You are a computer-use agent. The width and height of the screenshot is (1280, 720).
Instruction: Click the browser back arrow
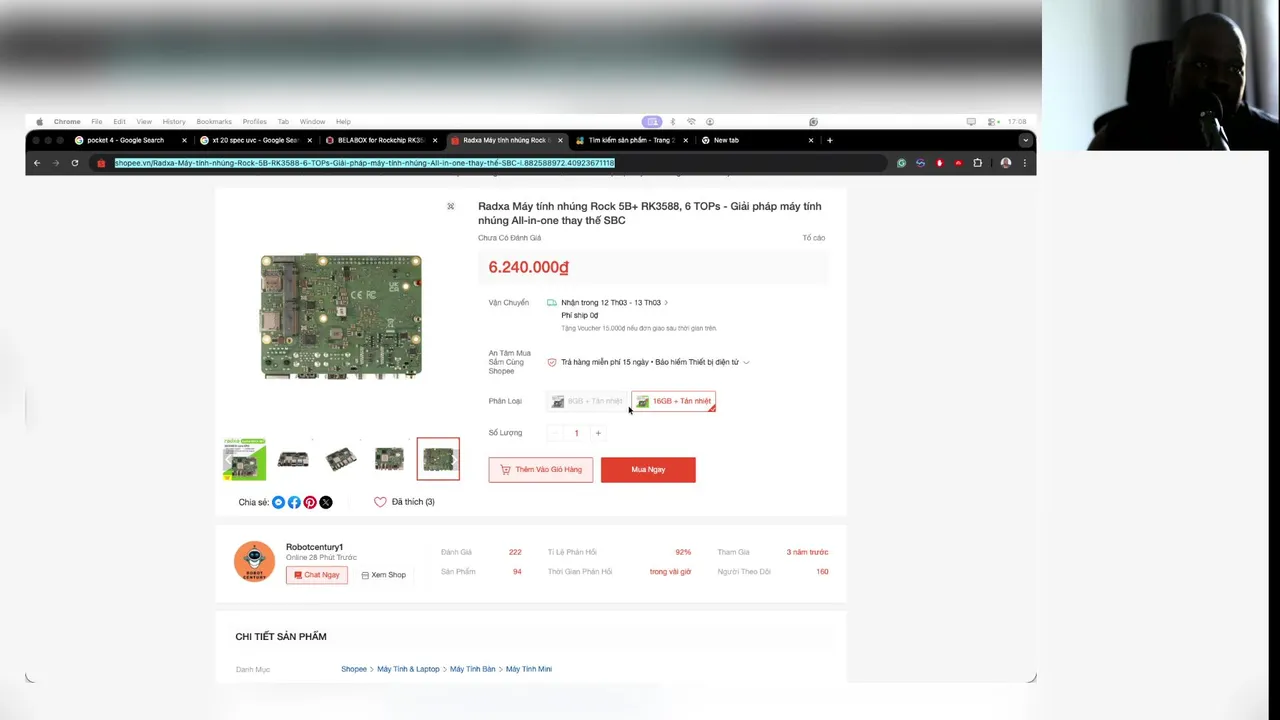point(37,163)
